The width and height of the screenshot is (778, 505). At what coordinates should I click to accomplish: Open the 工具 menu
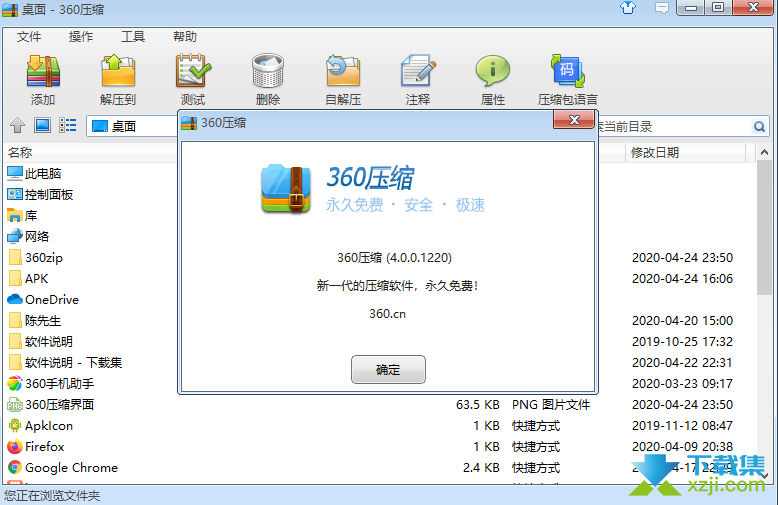pyautogui.click(x=133, y=37)
